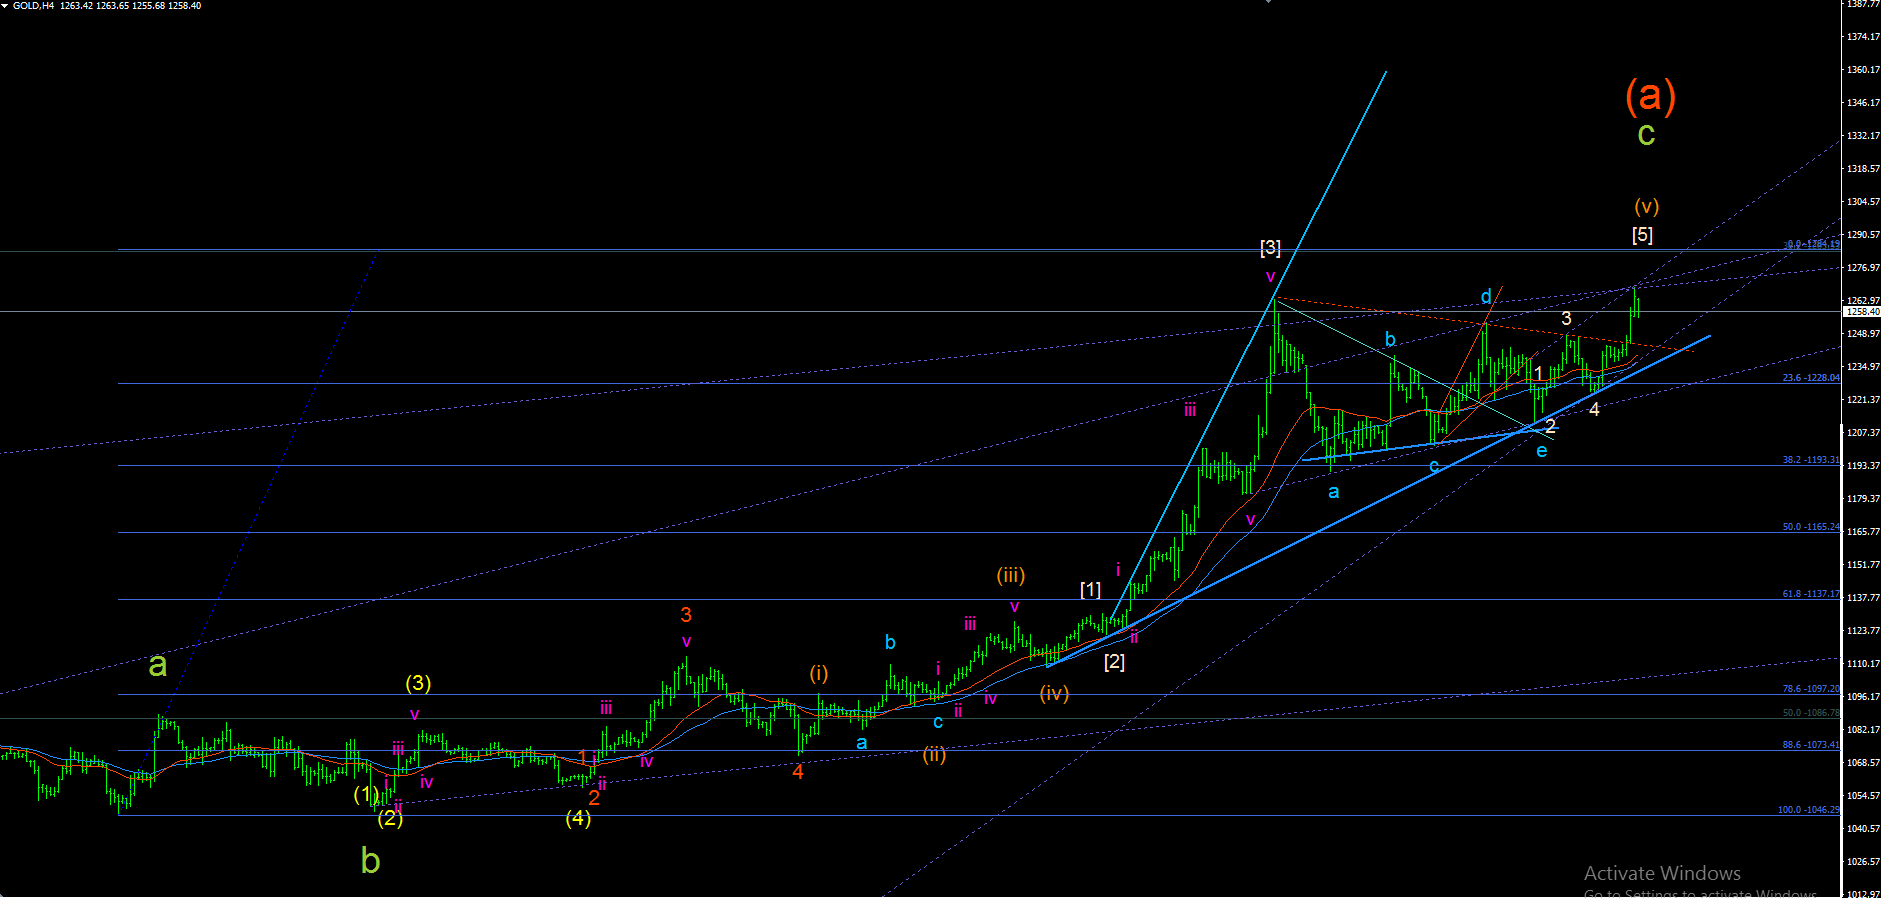Viewport: 1881px width, 898px height.
Task: Select the 78.6 -1097.20 Fibonacci level label
Action: coord(1810,689)
